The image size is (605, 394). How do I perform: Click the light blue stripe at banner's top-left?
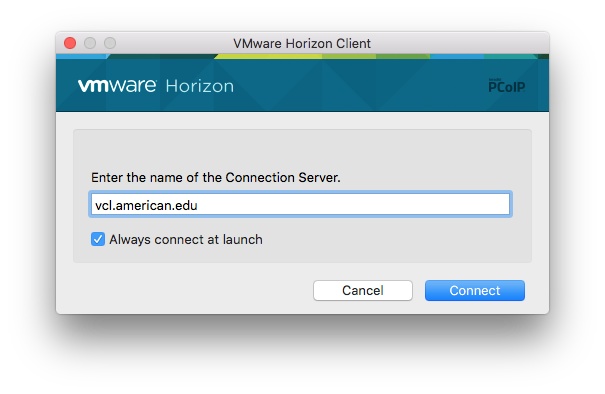(81, 56)
